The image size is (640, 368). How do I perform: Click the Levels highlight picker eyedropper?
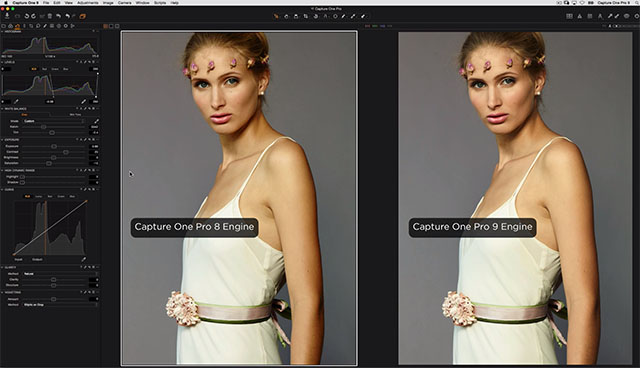click(x=83, y=102)
